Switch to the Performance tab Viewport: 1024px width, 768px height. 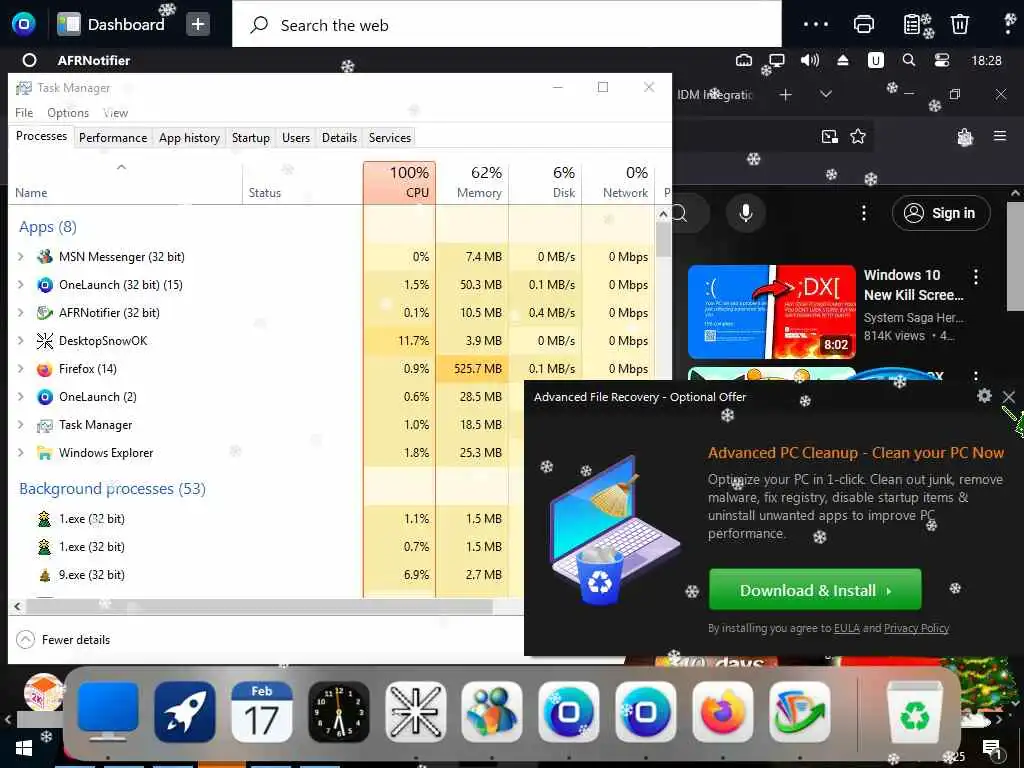113,138
